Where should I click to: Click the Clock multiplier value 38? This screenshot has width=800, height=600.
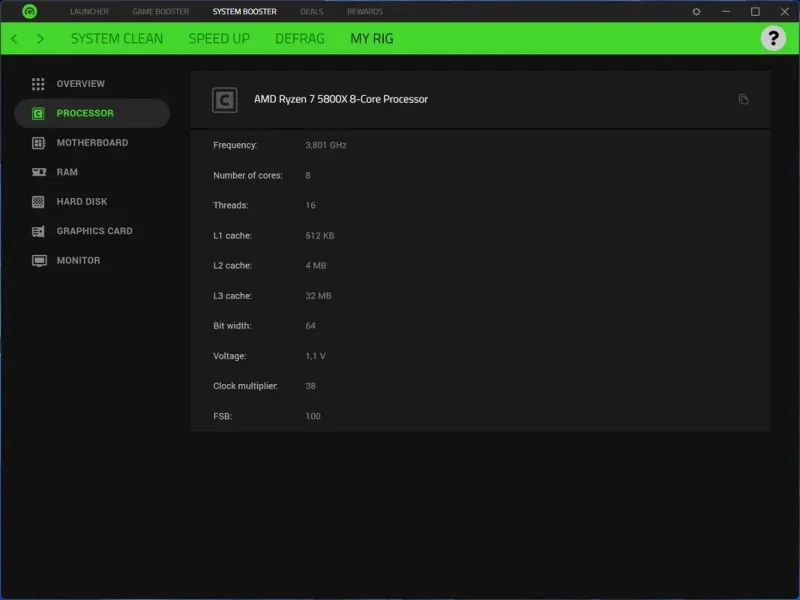pos(311,386)
